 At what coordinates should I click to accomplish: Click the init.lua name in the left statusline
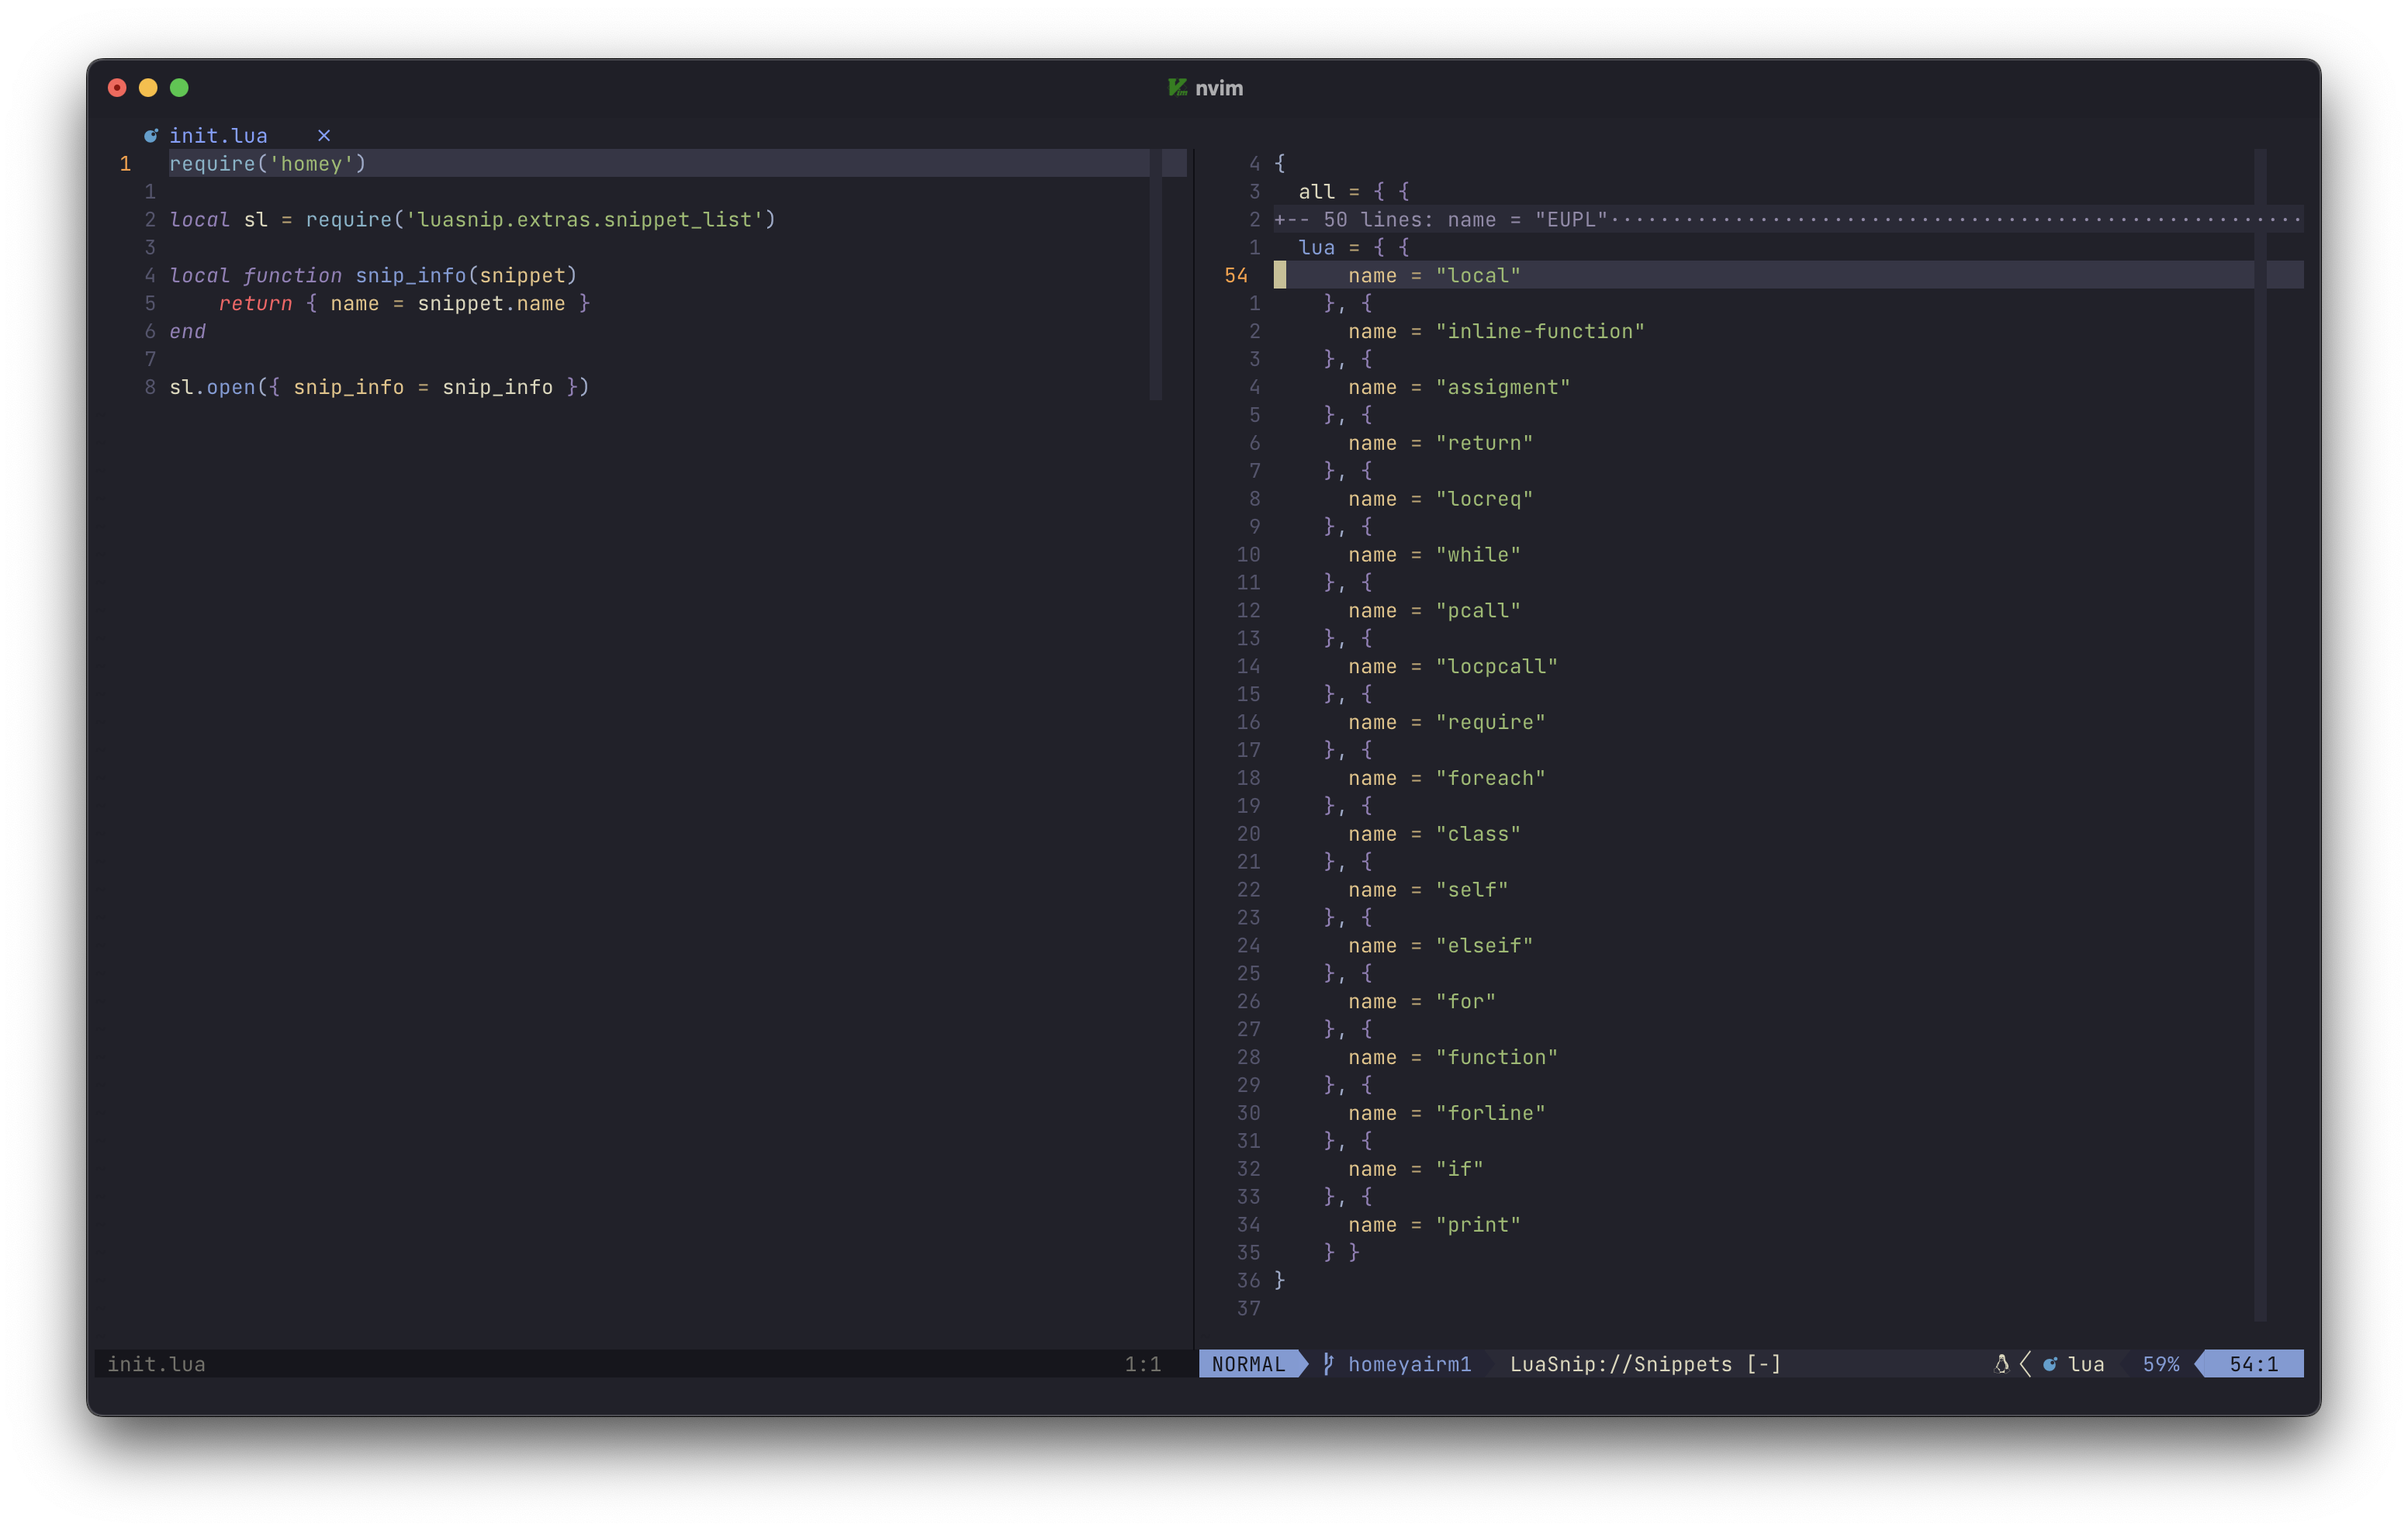[156, 1364]
